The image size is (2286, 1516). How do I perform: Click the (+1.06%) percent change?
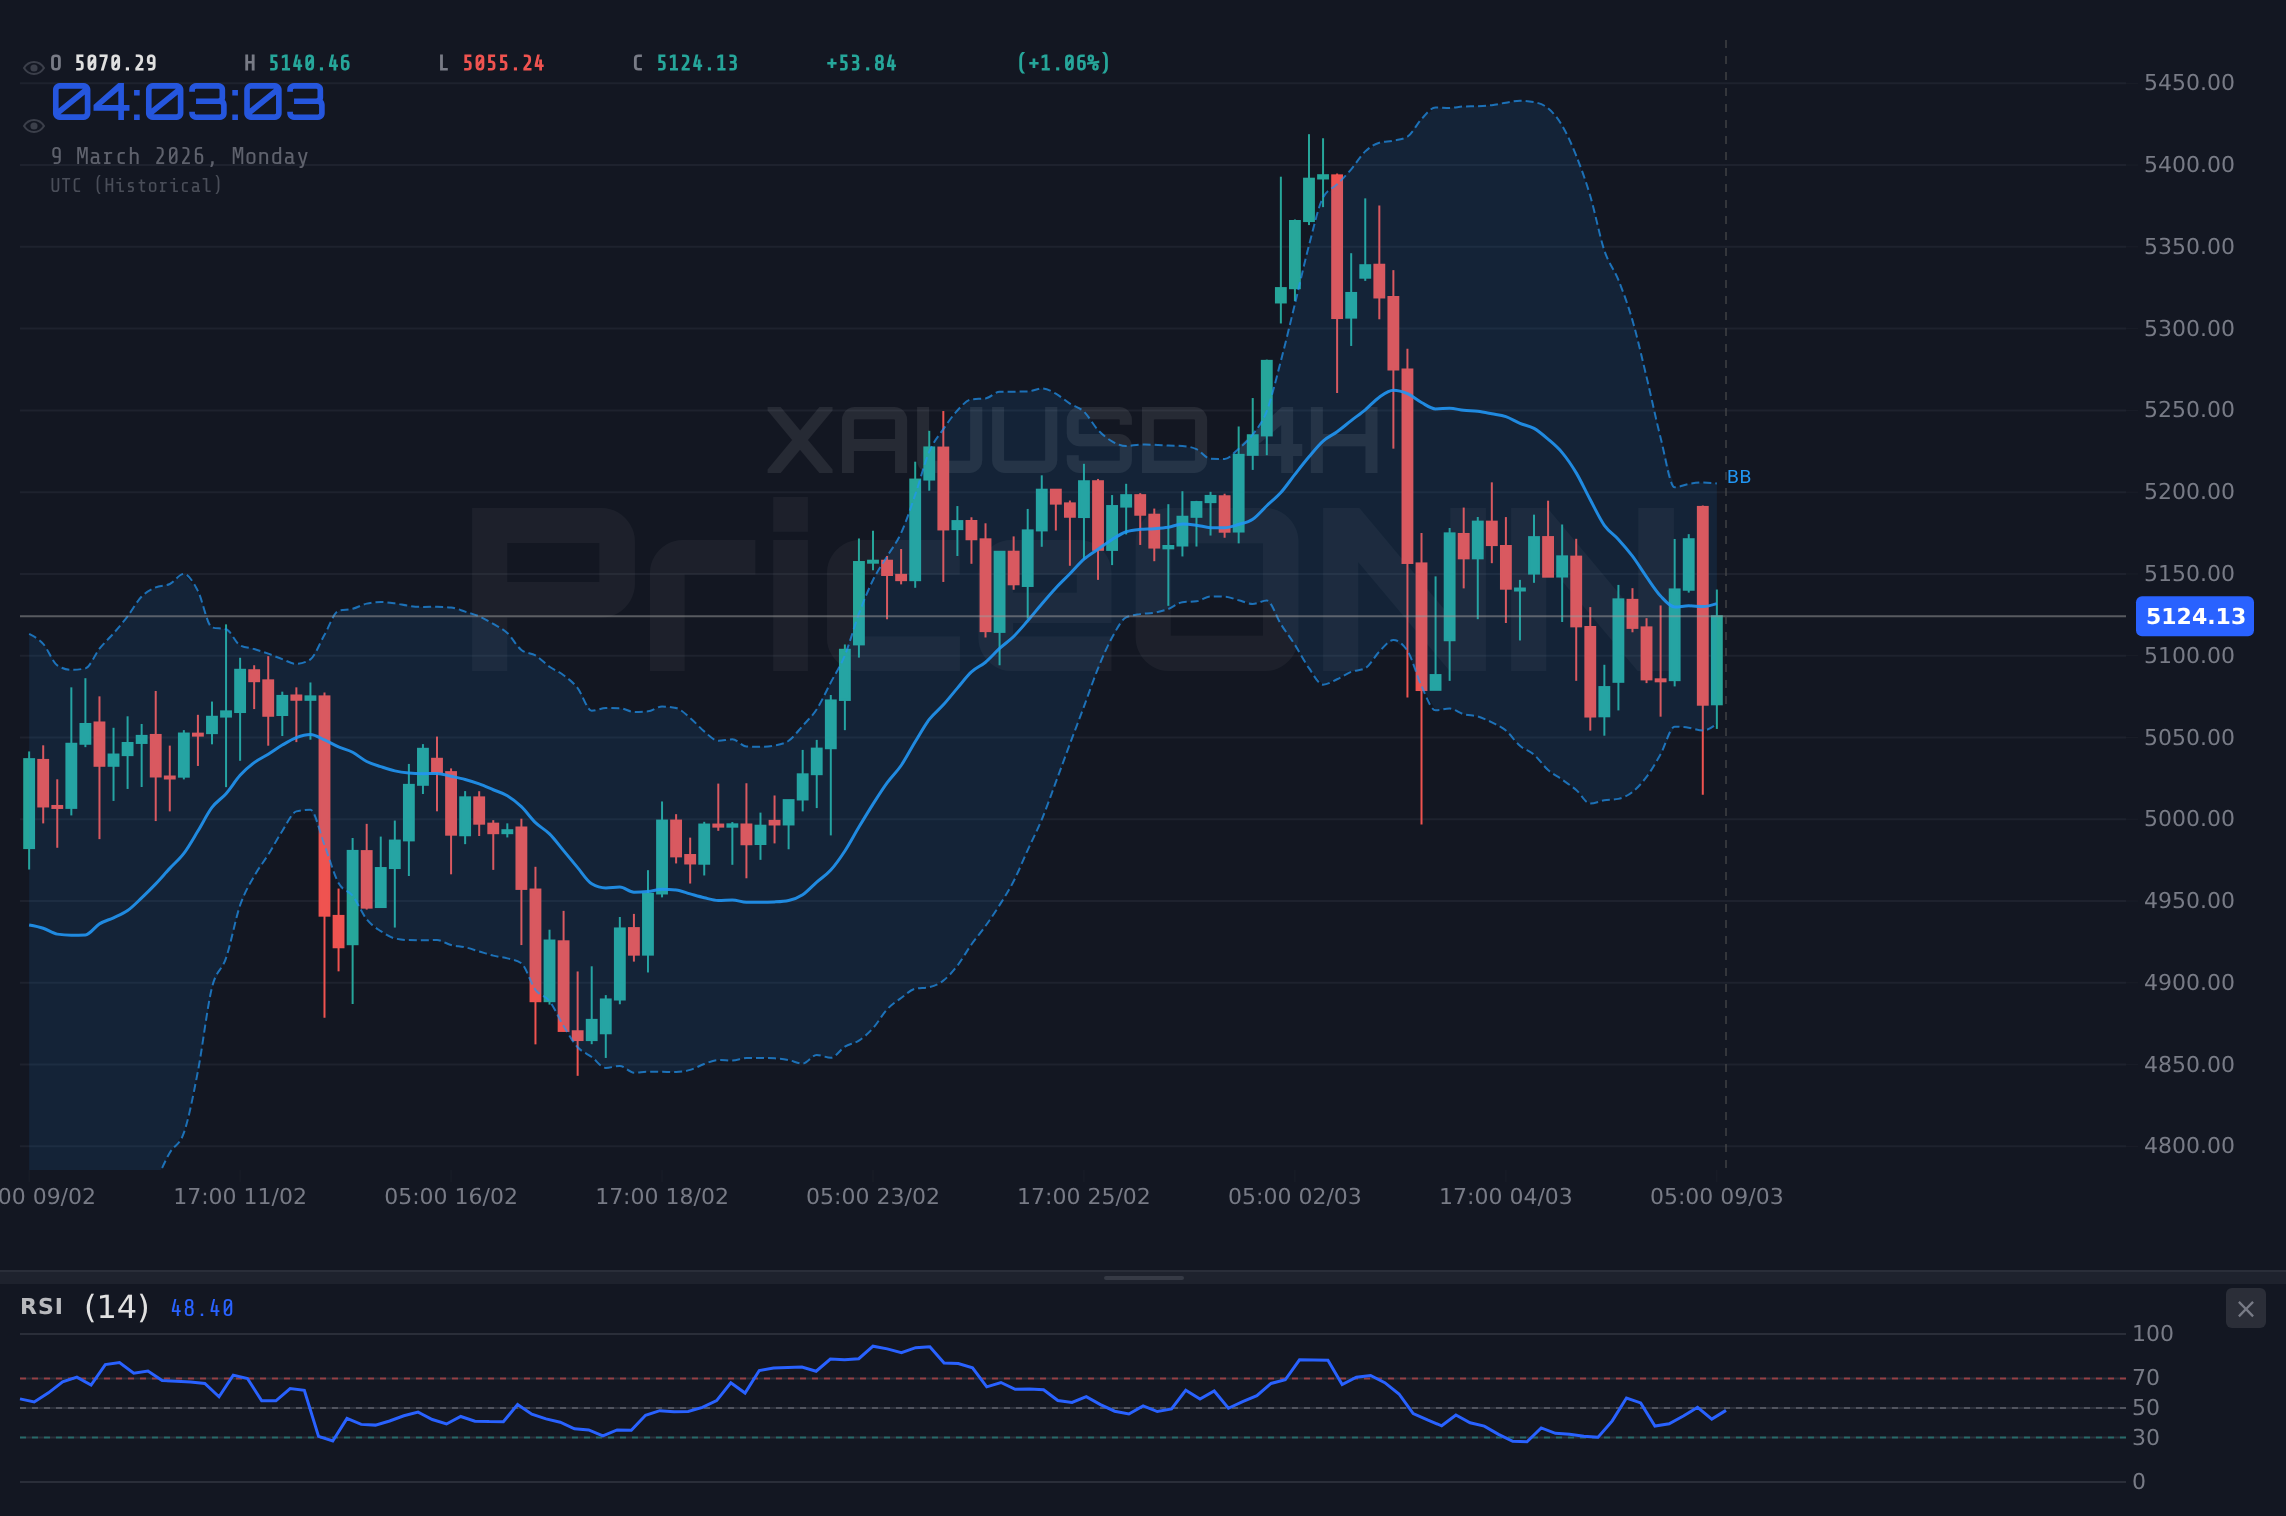pos(1063,63)
